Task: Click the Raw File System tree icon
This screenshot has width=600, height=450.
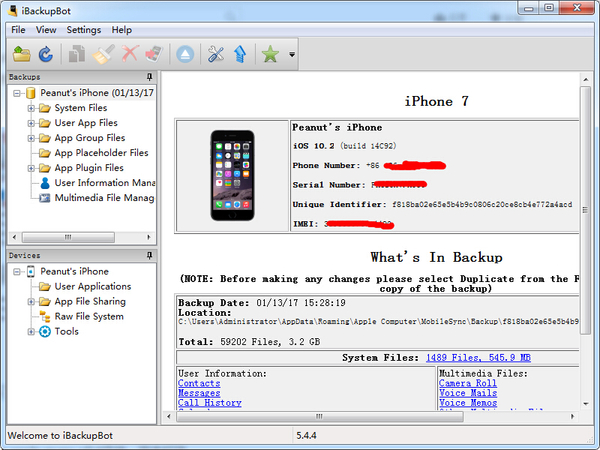Action: [45, 317]
